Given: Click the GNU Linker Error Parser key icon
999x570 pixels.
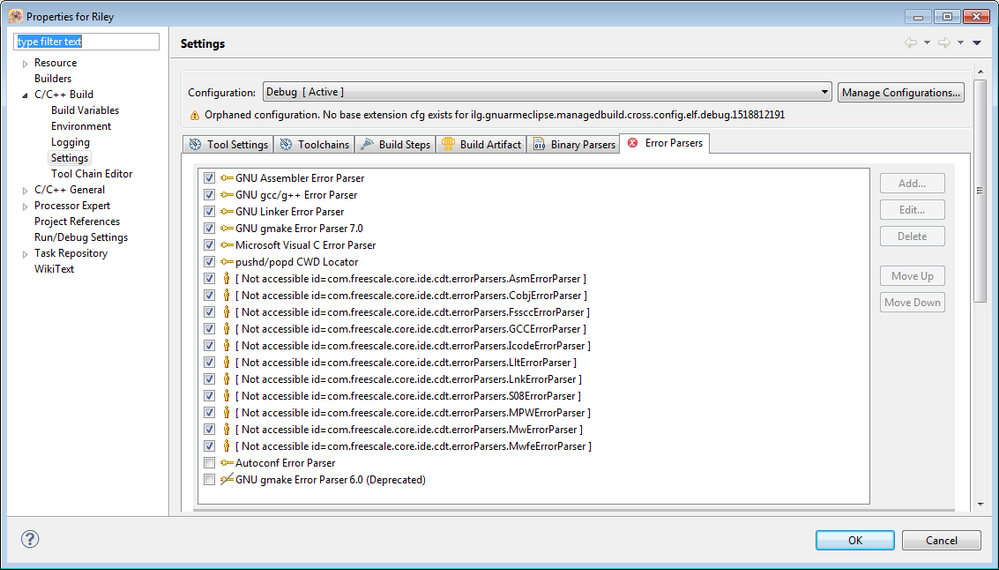Looking at the screenshot, I should [227, 211].
